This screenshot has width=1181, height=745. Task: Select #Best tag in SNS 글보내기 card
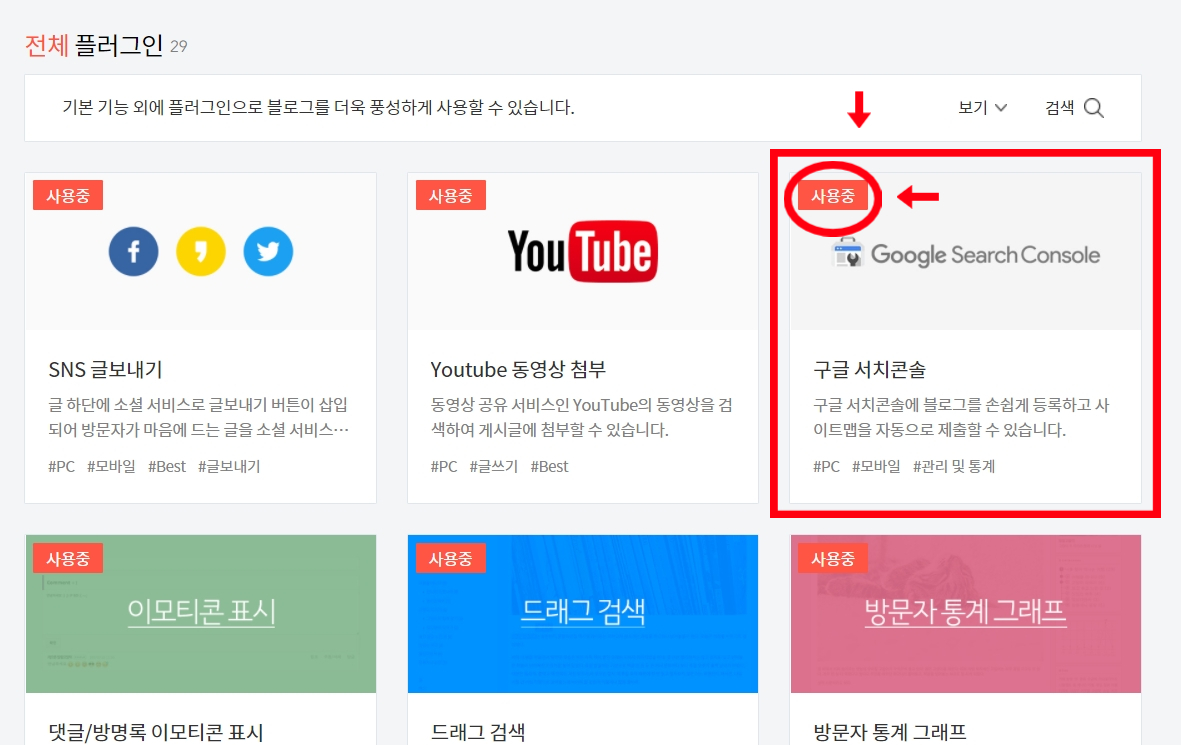coord(166,466)
